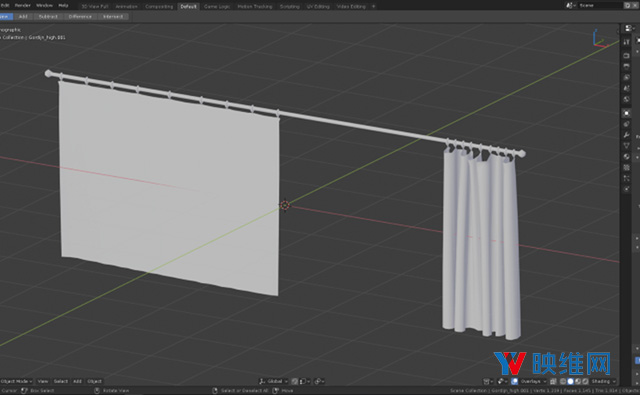Open the Global transform orientation dropdown
The height and width of the screenshot is (395, 640).
click(273, 382)
